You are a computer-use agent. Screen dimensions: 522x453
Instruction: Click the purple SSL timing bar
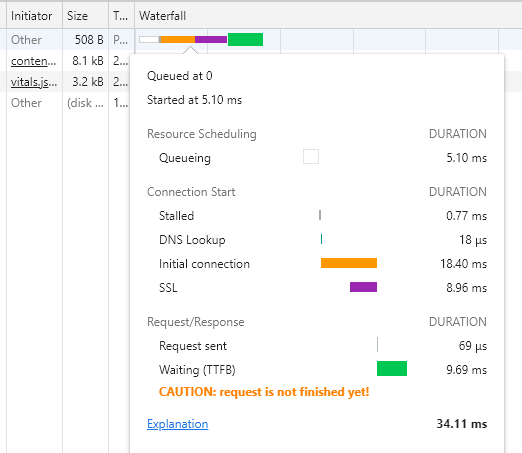[x=363, y=287]
